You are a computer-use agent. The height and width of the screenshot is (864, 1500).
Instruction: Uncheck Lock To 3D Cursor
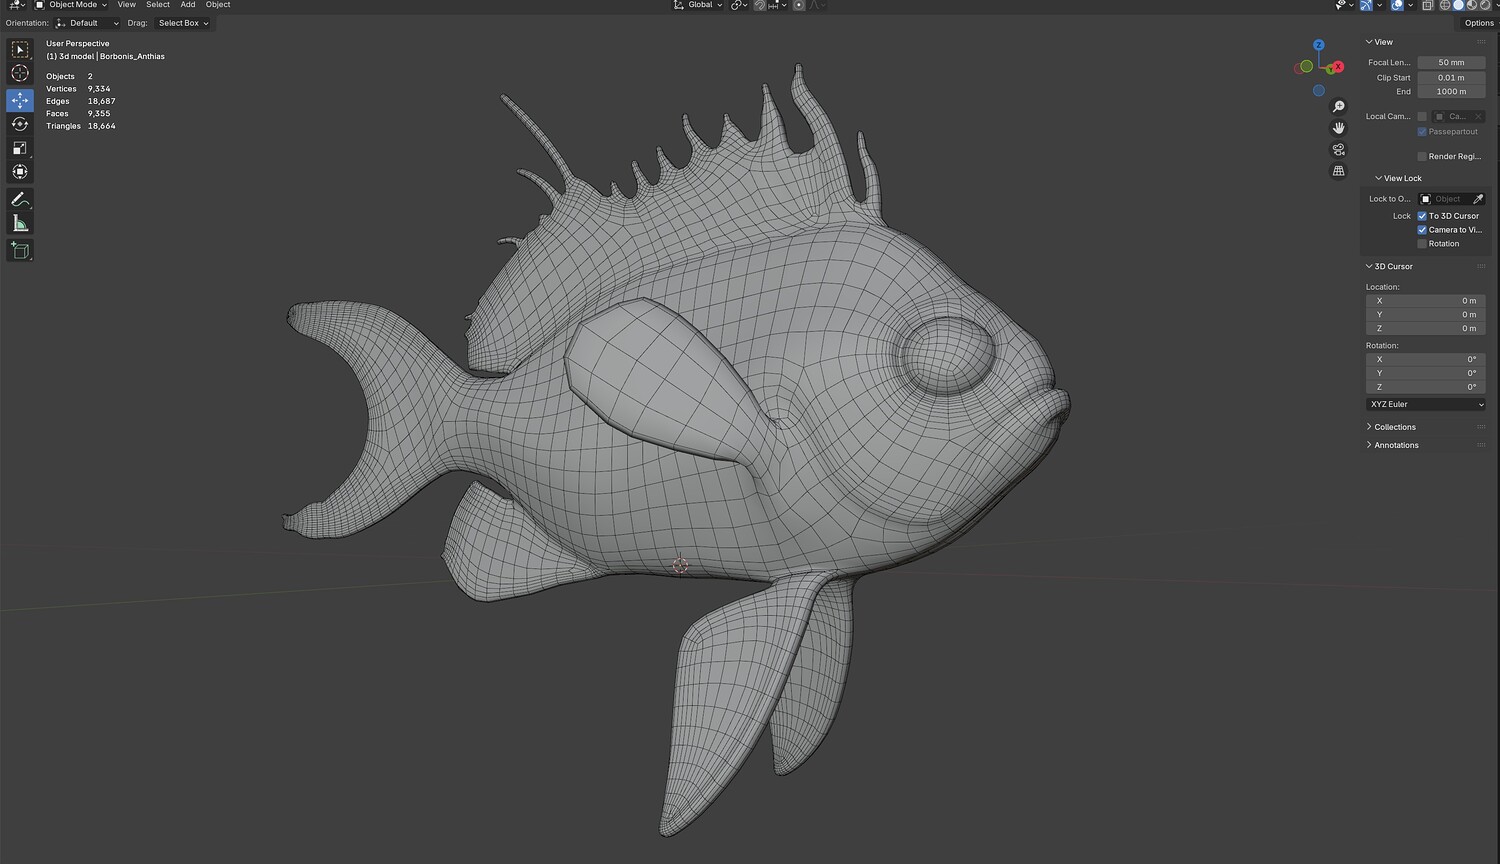coord(1422,216)
